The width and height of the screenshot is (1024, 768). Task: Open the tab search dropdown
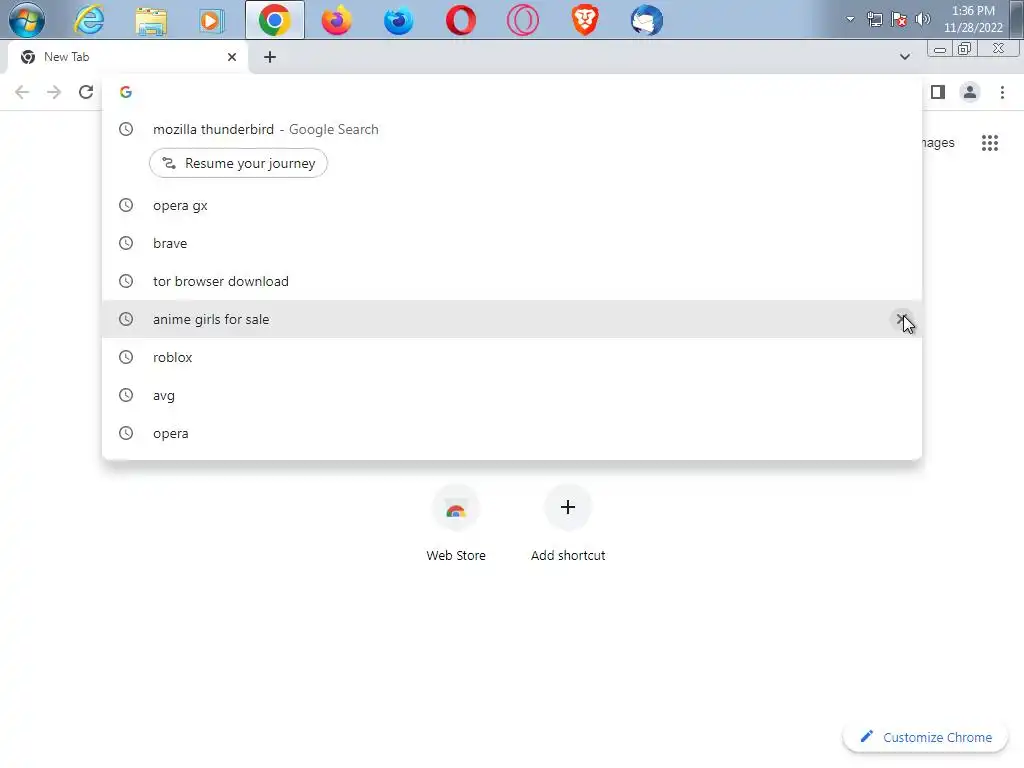click(904, 57)
